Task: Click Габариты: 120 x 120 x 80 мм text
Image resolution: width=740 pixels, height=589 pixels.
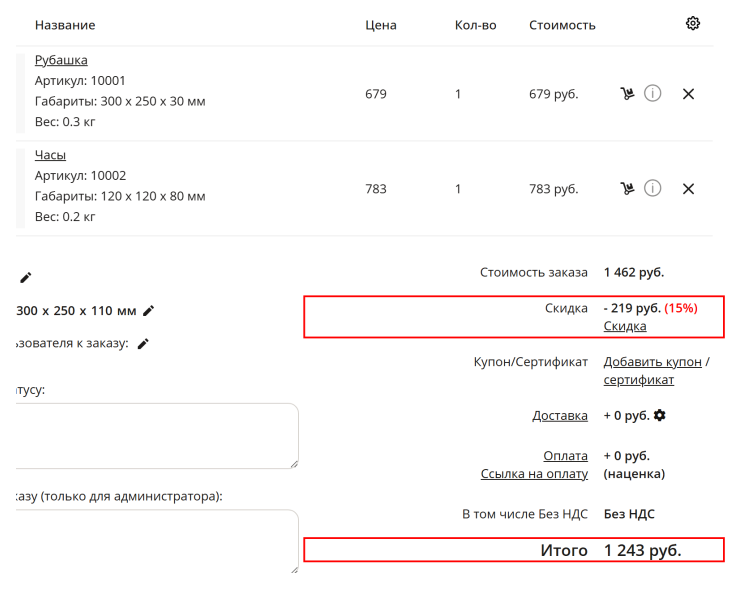Action: coord(120,196)
